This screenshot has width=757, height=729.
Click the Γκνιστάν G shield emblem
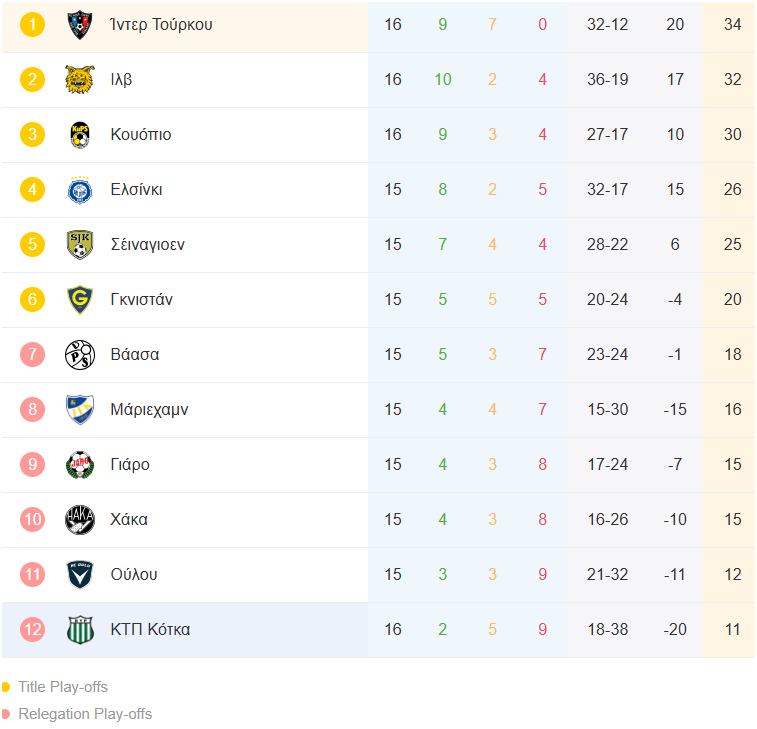80,300
